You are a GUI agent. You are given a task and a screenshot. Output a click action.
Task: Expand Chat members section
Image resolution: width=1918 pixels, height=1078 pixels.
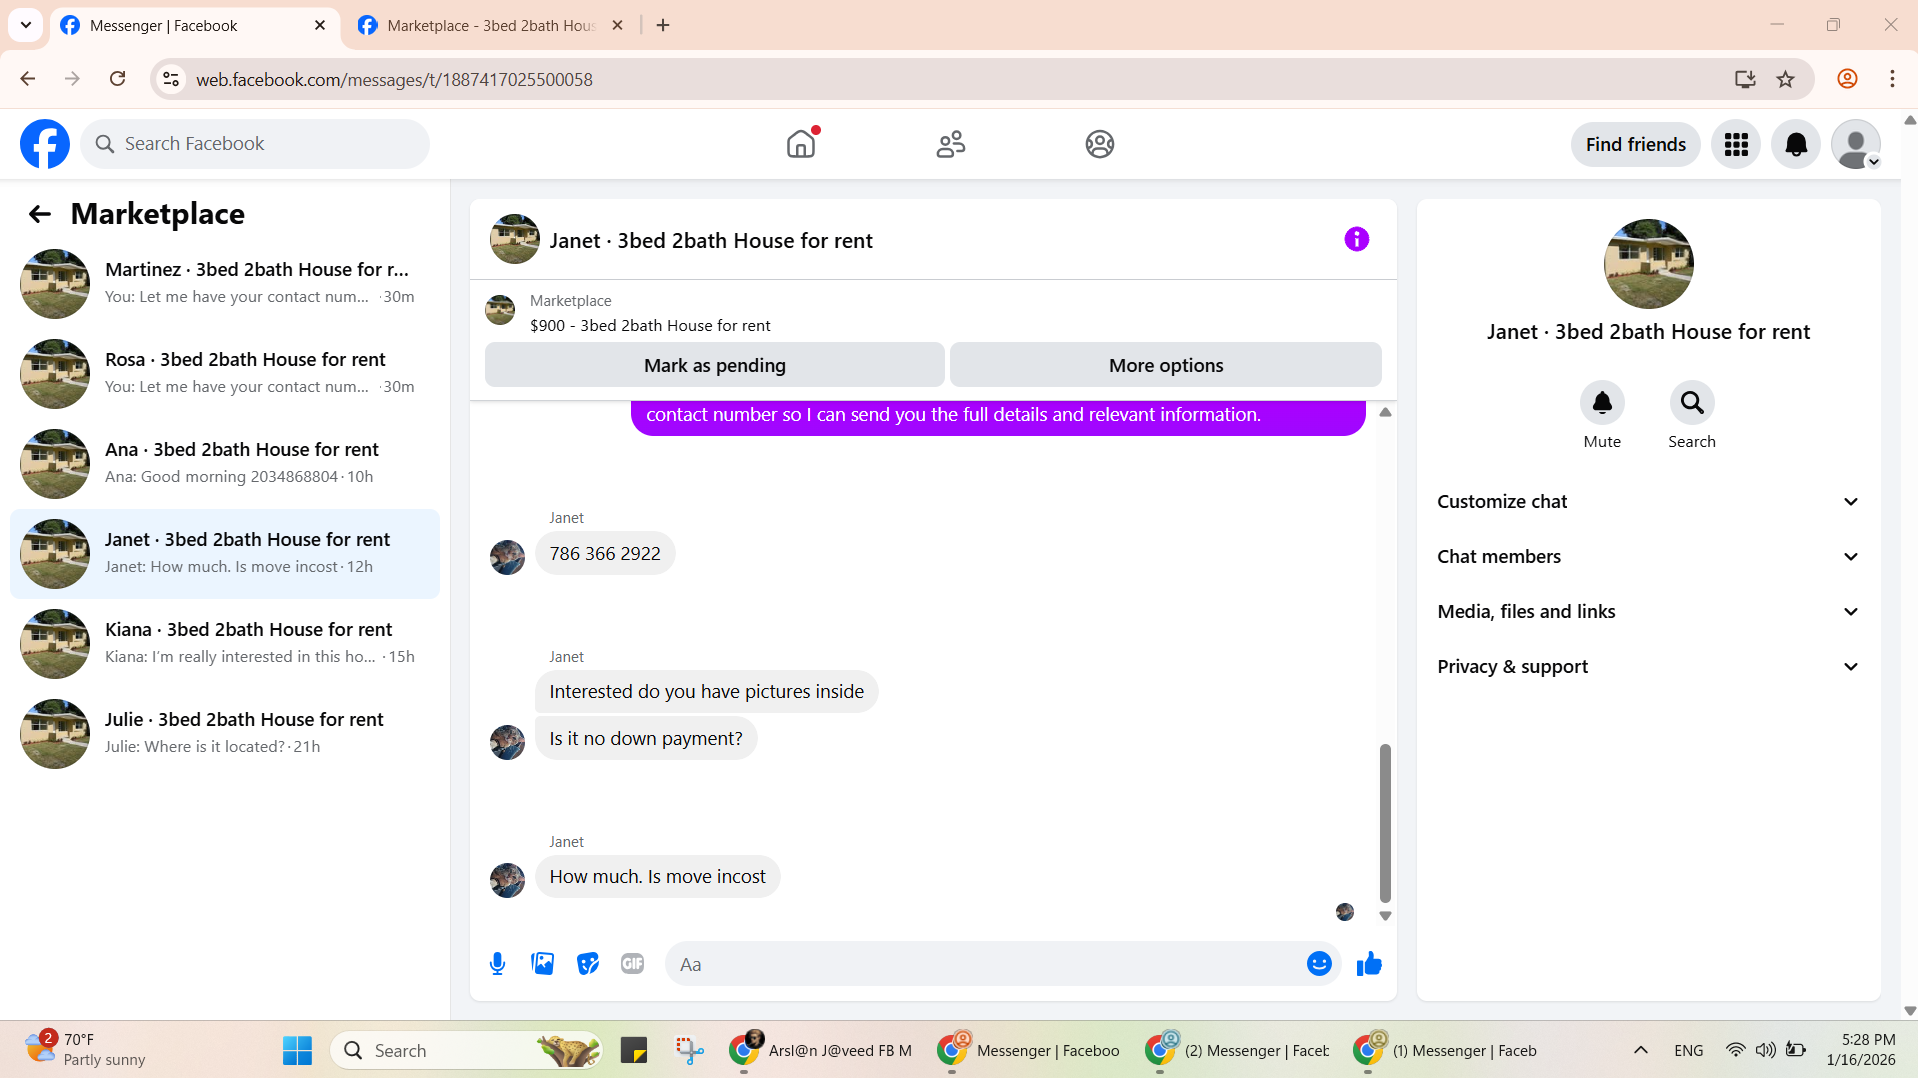pyautogui.click(x=1648, y=557)
